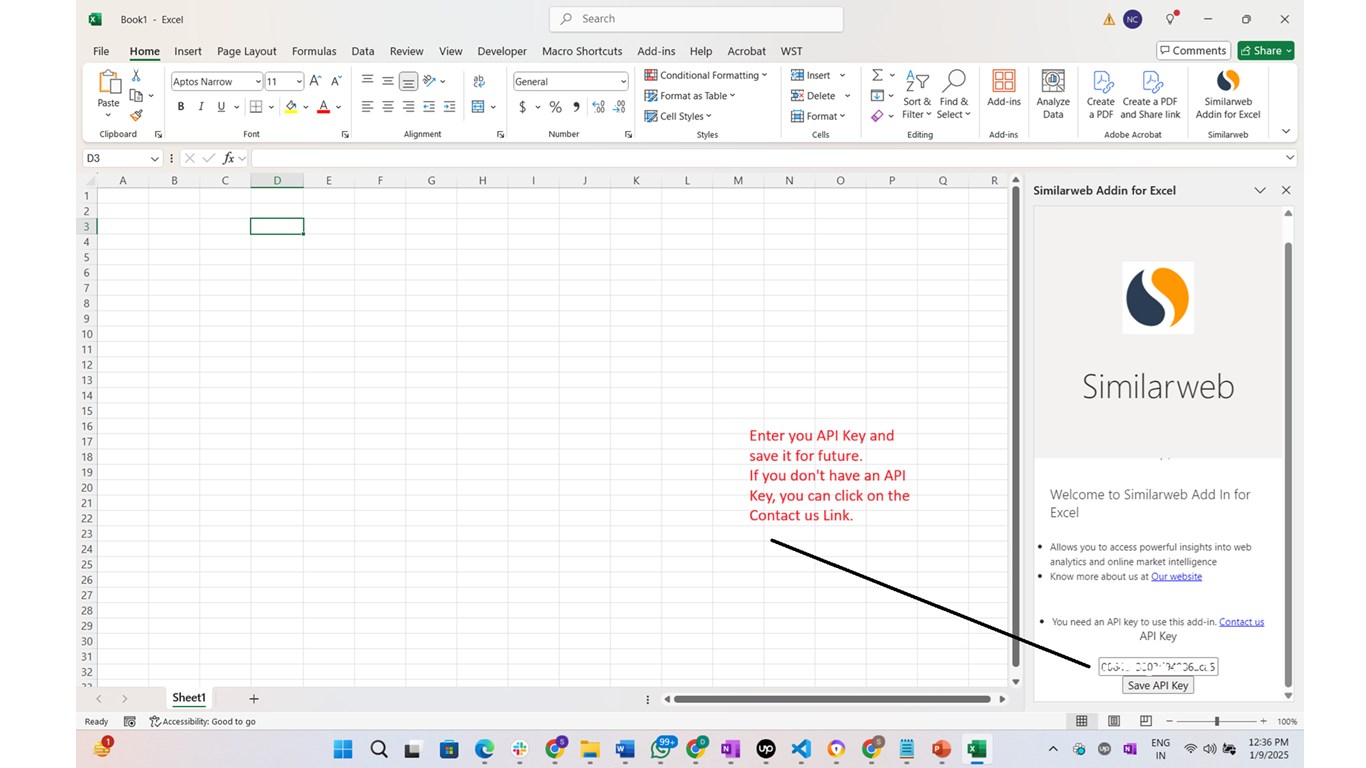Switch to the Data tab
The image size is (1366, 768).
363,51
